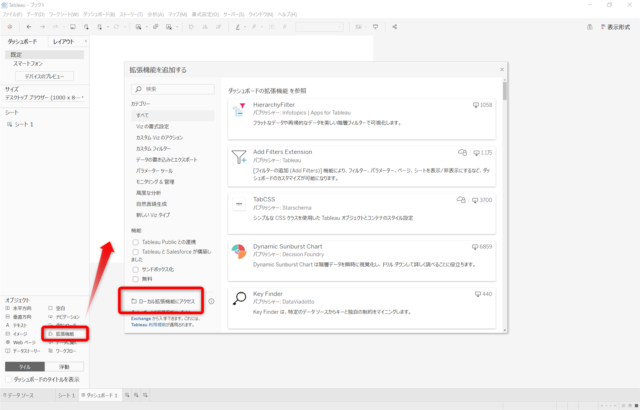Image resolution: width=640 pixels, height=410 pixels.
Task: Click the share workbook toolbar icon
Action: 394,27
